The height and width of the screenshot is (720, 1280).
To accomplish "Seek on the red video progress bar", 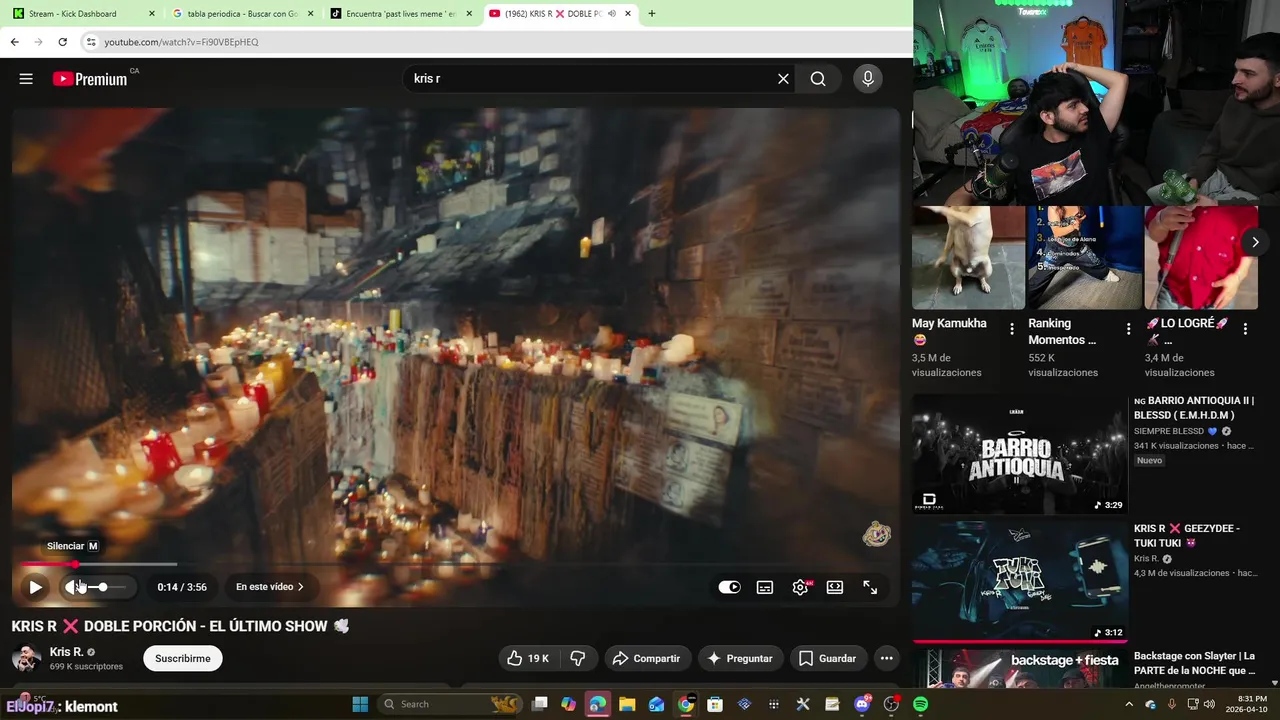I will tap(456, 564).
